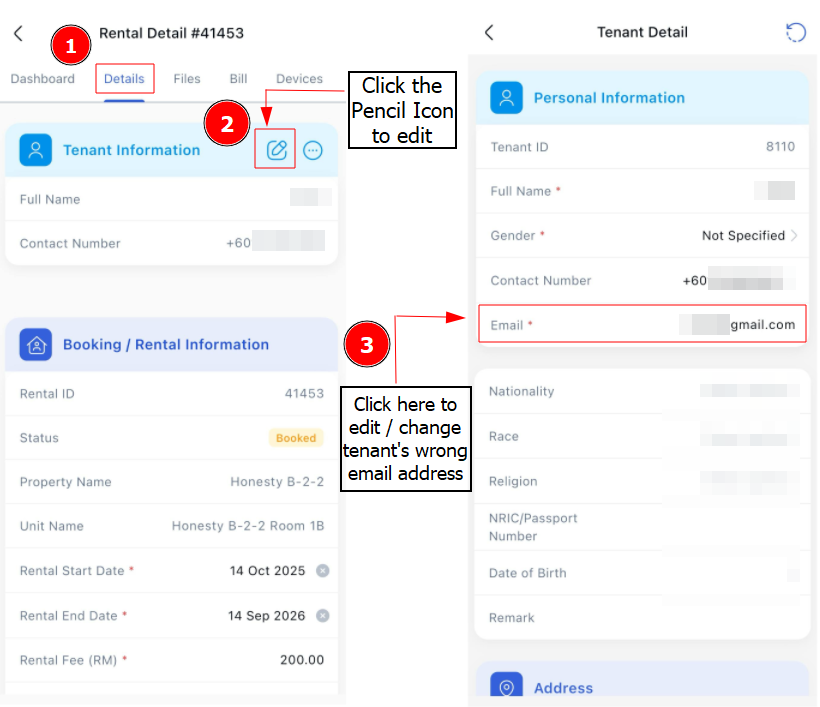Select the Details tab
The height and width of the screenshot is (707, 820).
point(124,79)
